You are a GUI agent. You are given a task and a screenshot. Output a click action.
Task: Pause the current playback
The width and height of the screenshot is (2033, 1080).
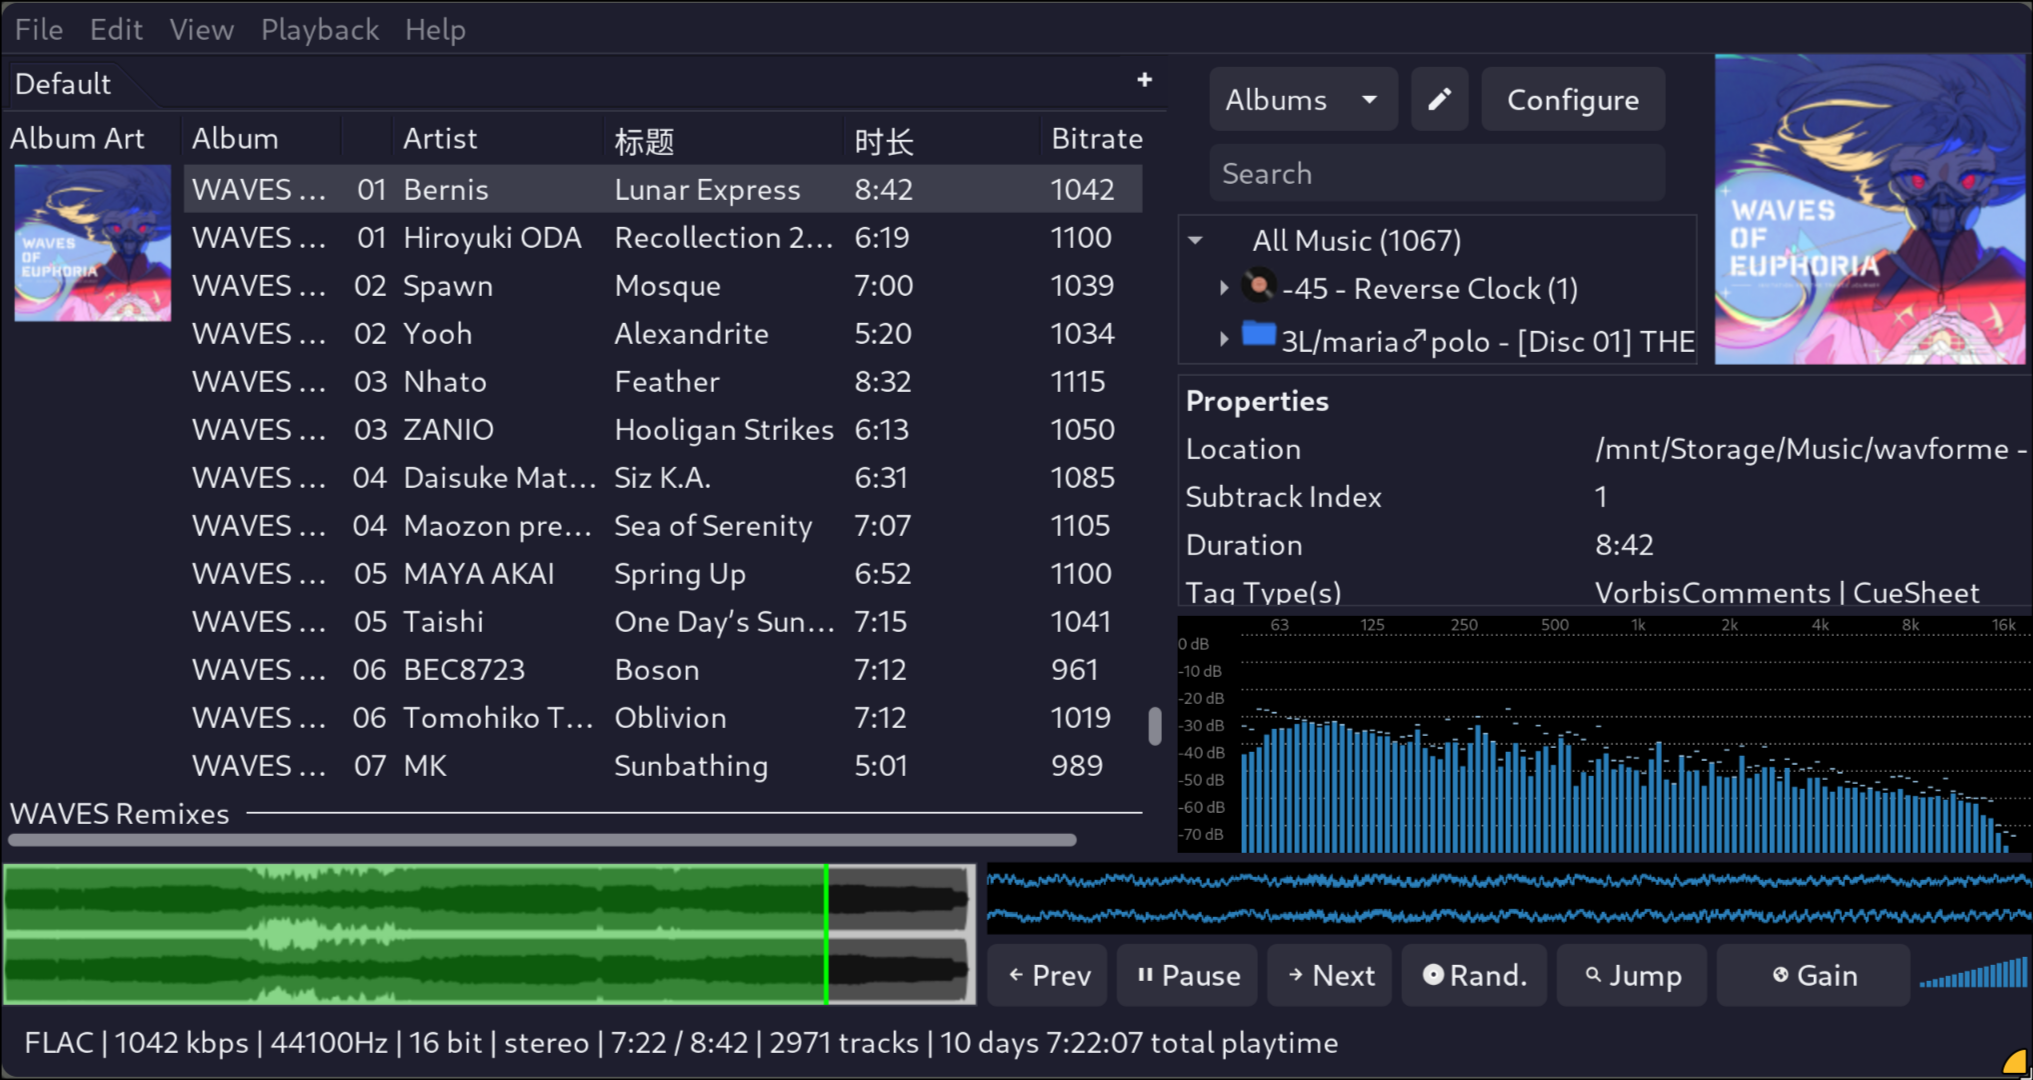[1187, 975]
